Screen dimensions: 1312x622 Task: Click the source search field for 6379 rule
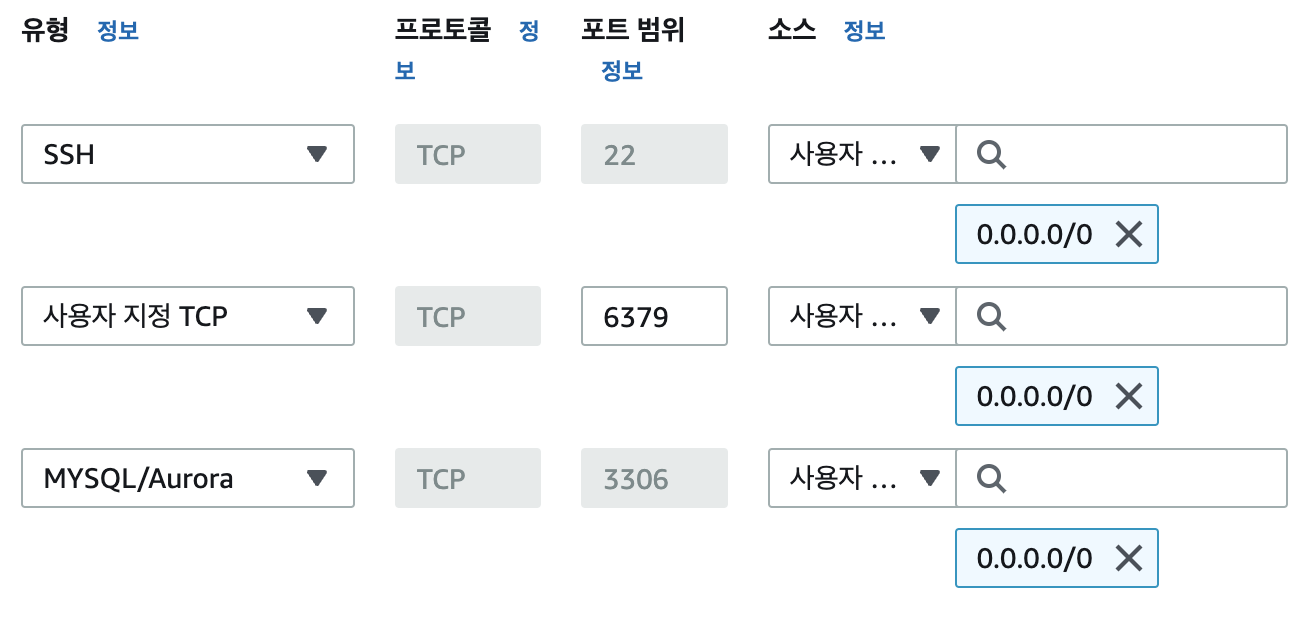(x=1122, y=316)
